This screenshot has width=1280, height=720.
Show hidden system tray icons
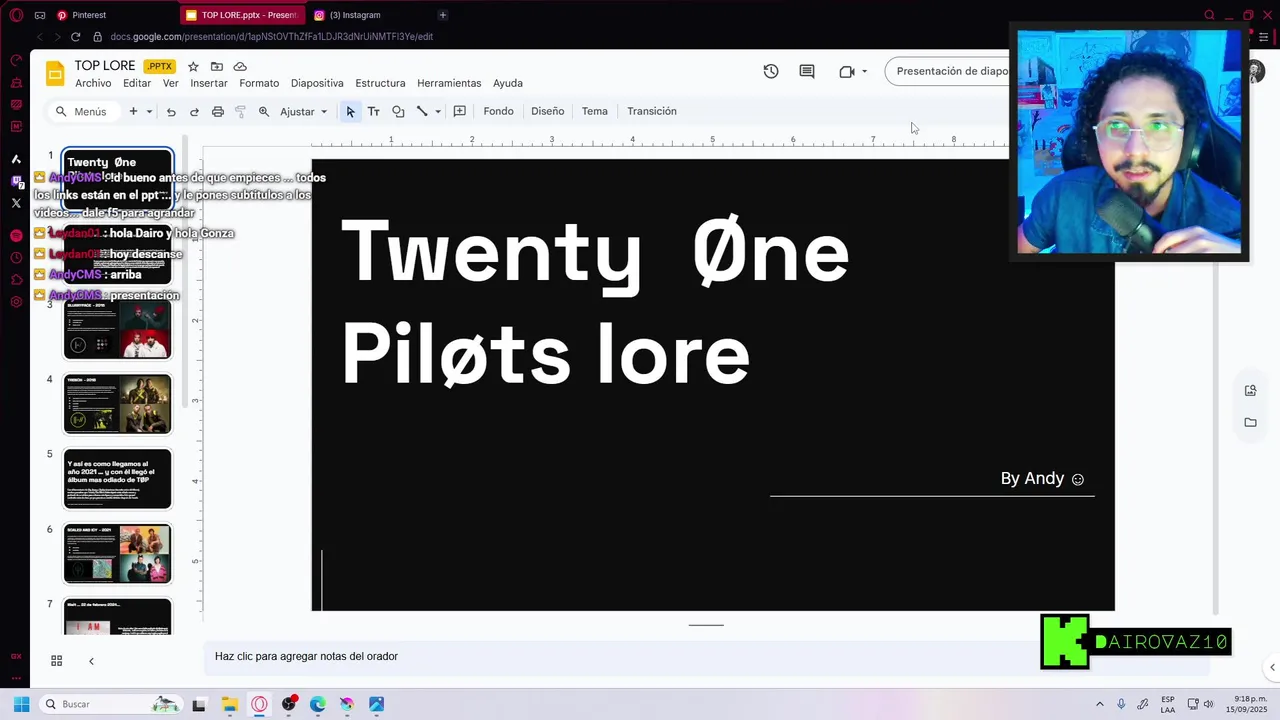pos(1100,704)
